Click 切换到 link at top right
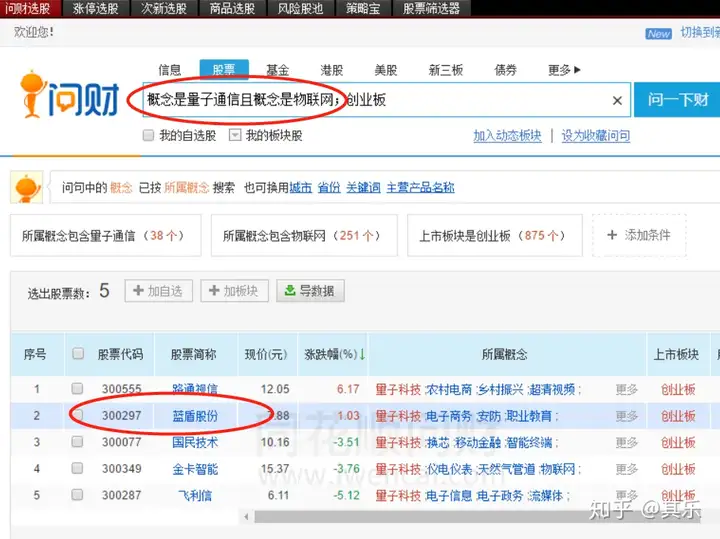 pyautogui.click(x=700, y=32)
